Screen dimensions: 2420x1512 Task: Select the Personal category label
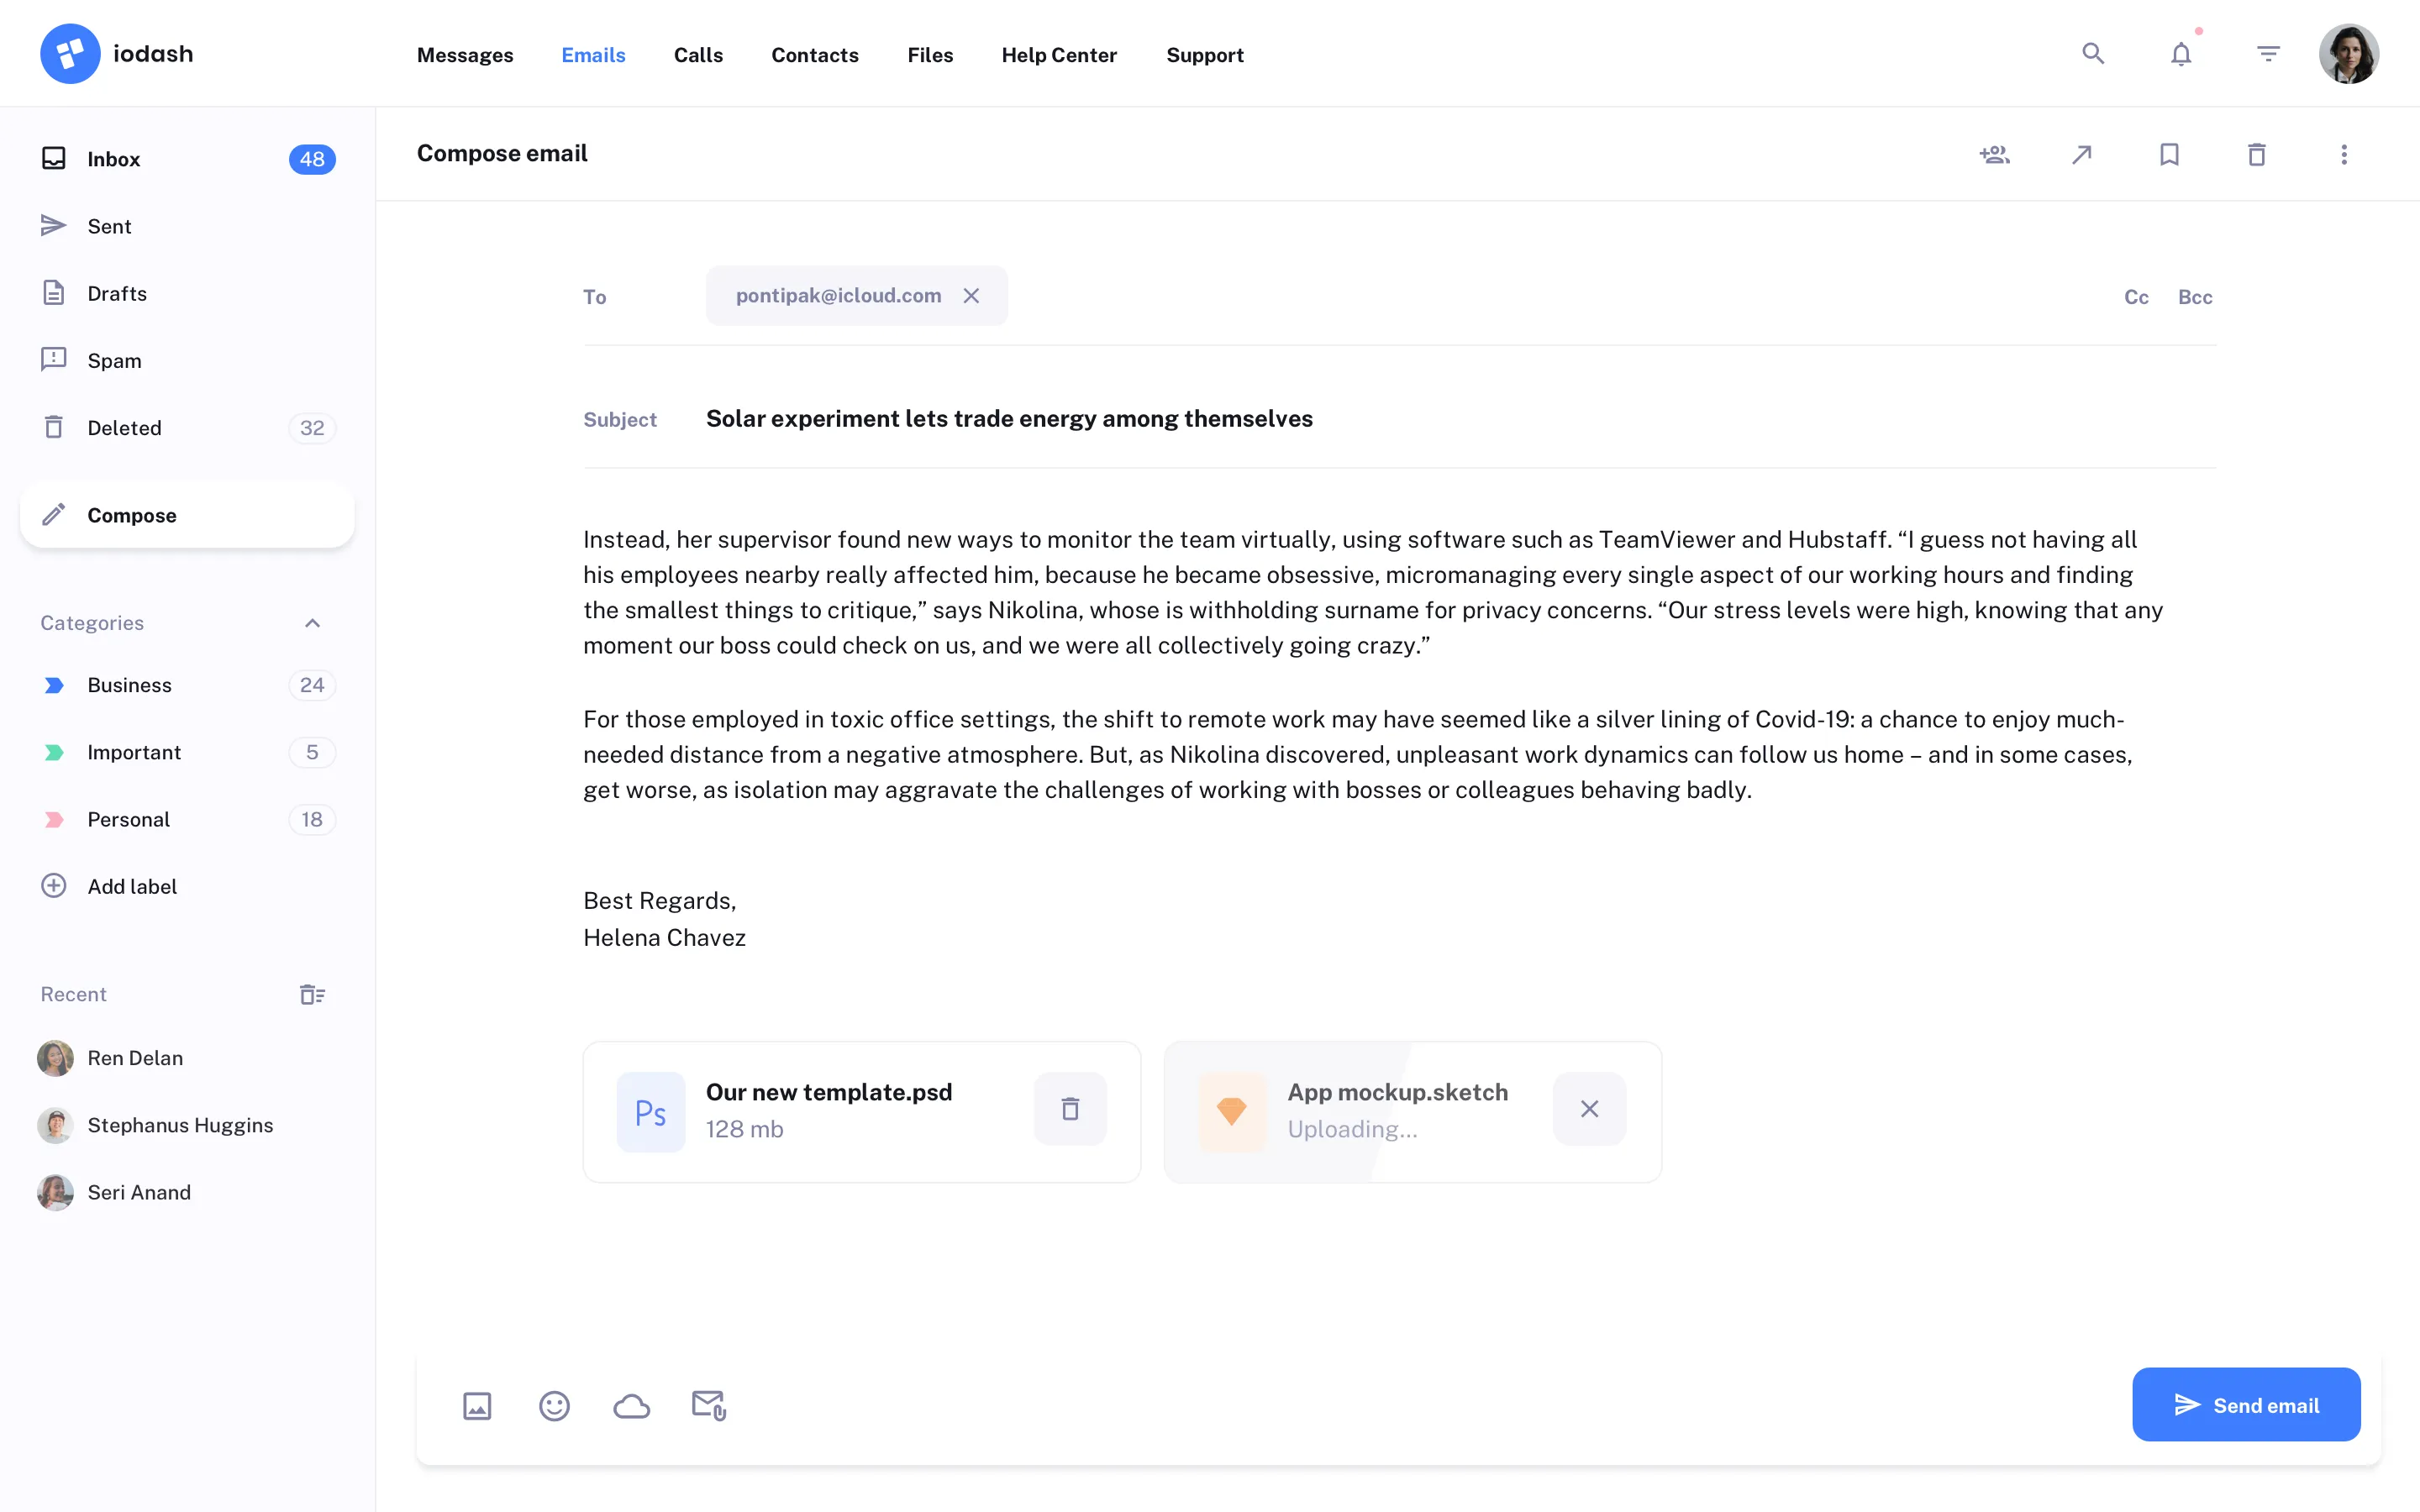[128, 819]
